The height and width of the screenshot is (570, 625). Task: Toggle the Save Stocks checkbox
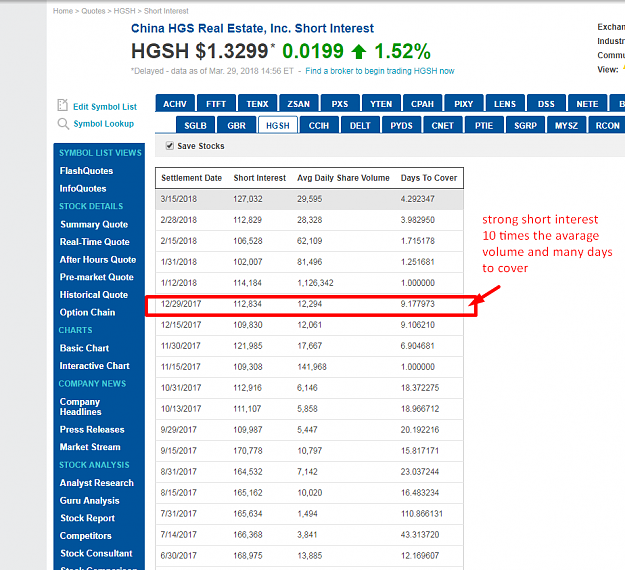(x=170, y=146)
